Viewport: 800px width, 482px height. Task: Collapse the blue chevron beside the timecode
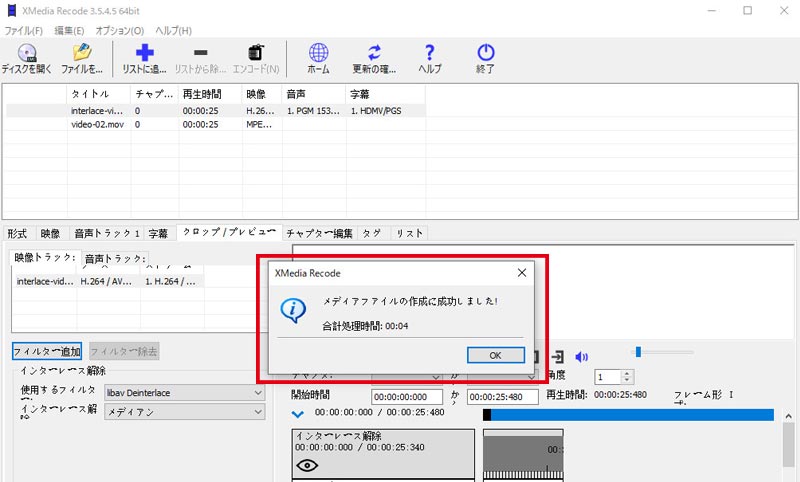(298, 414)
